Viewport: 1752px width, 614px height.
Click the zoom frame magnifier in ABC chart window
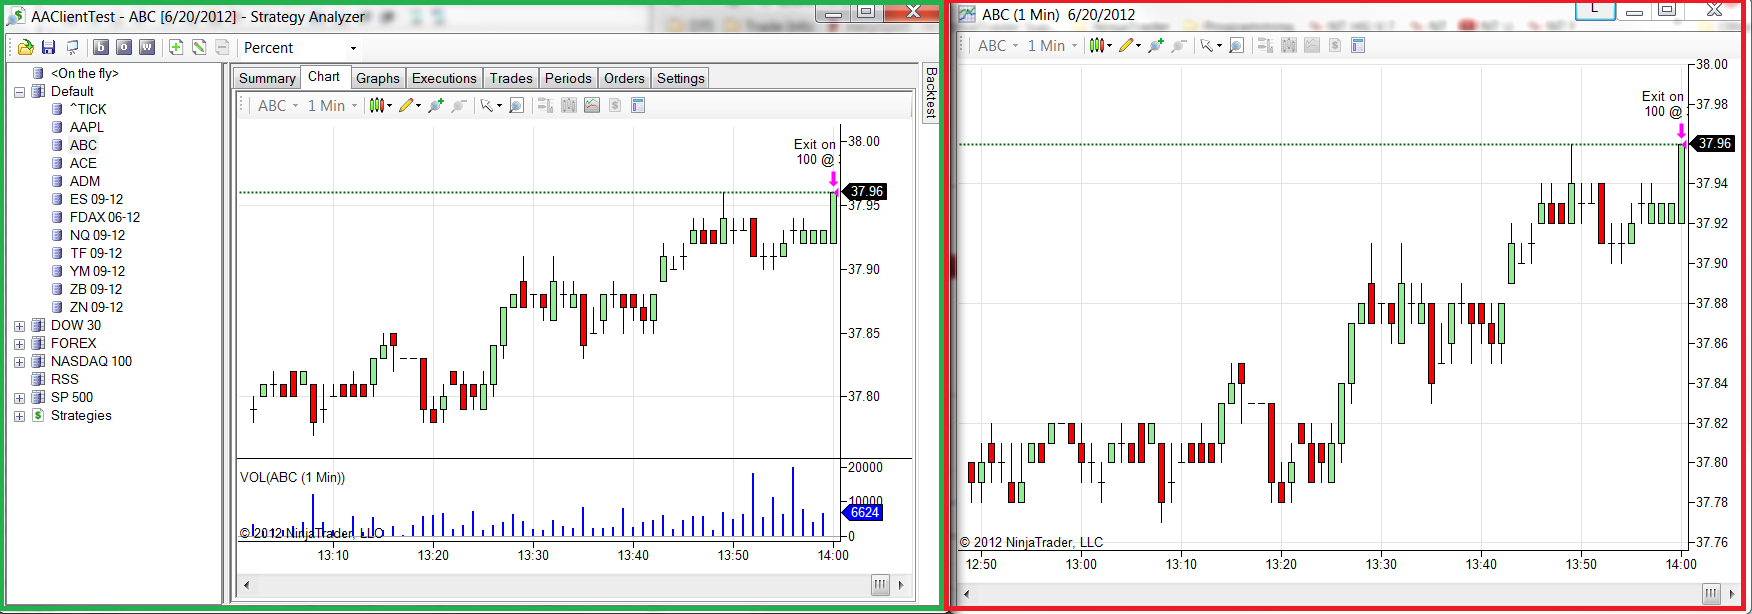[1236, 45]
